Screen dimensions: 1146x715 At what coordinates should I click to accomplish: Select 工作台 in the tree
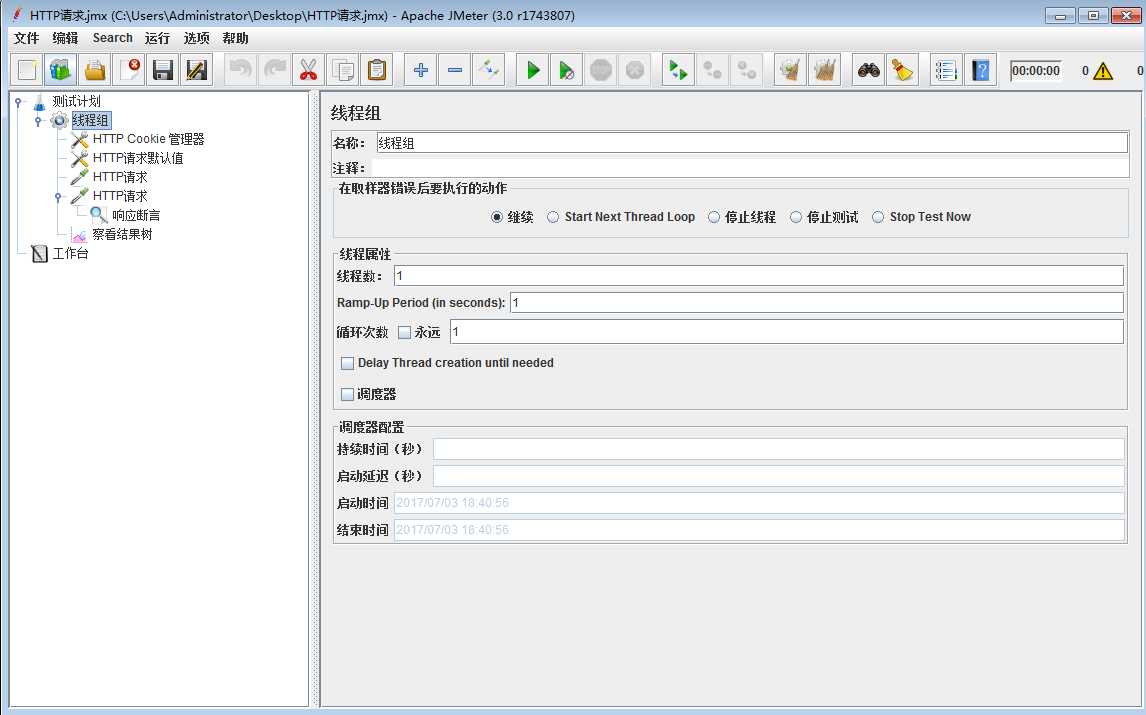(70, 254)
